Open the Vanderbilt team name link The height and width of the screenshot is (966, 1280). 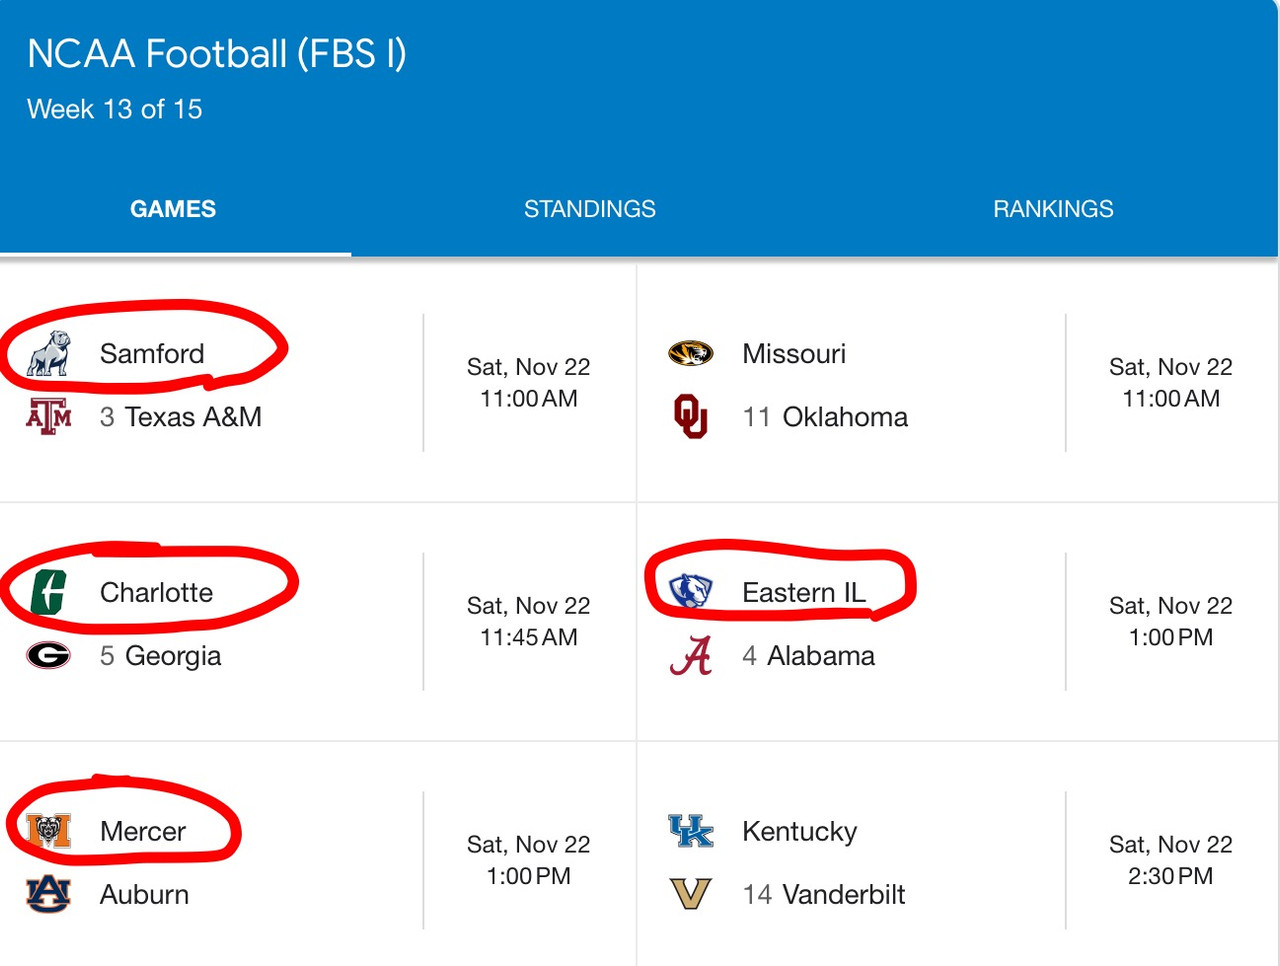point(843,894)
